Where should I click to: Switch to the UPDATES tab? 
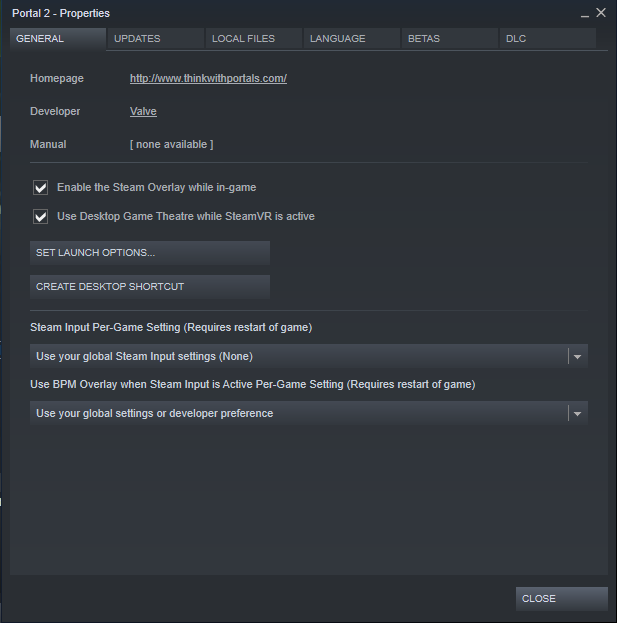point(156,39)
